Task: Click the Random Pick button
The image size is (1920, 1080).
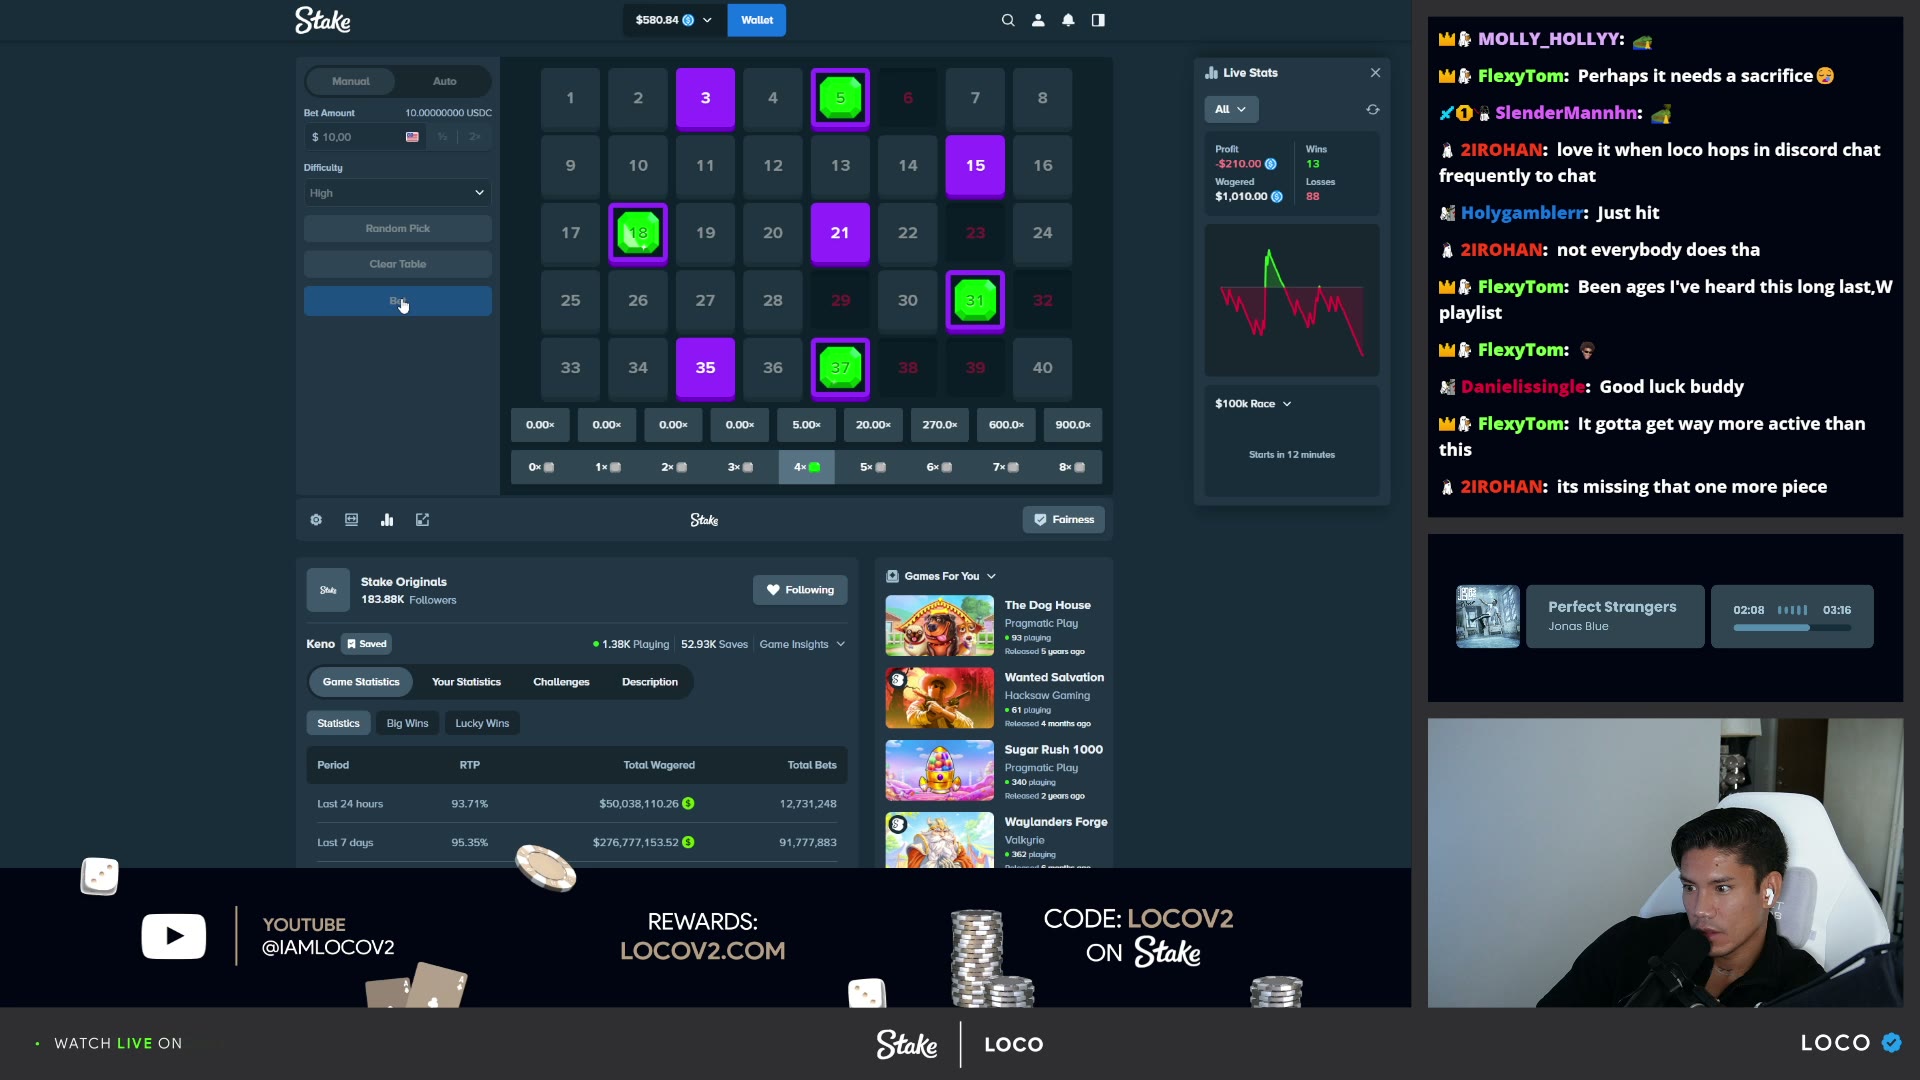Action: (397, 229)
